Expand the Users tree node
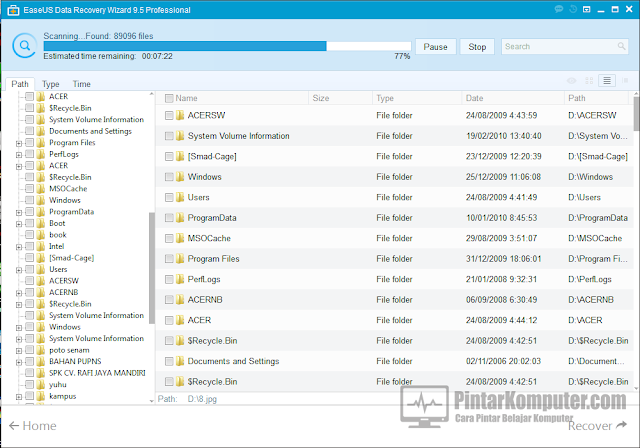This screenshot has width=640, height=448. tap(19, 270)
